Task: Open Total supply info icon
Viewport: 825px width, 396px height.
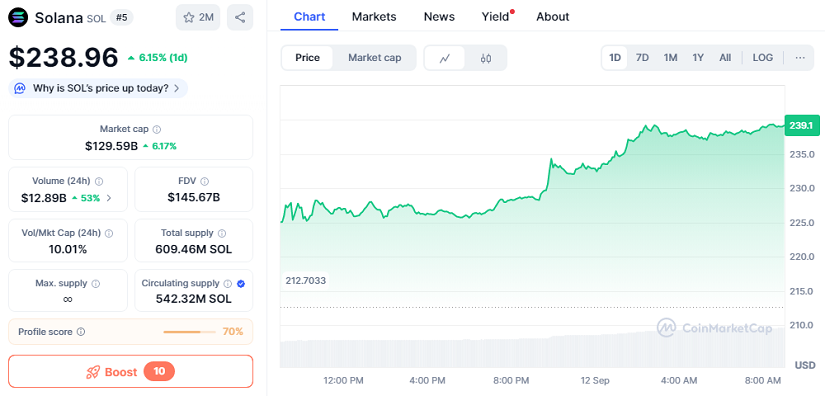Action: click(222, 233)
